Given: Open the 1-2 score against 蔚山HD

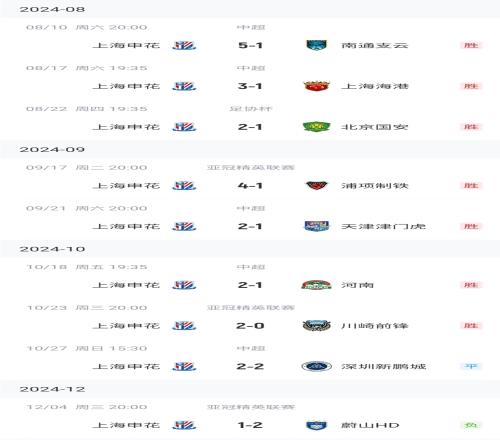Looking at the screenshot, I should tap(250, 425).
